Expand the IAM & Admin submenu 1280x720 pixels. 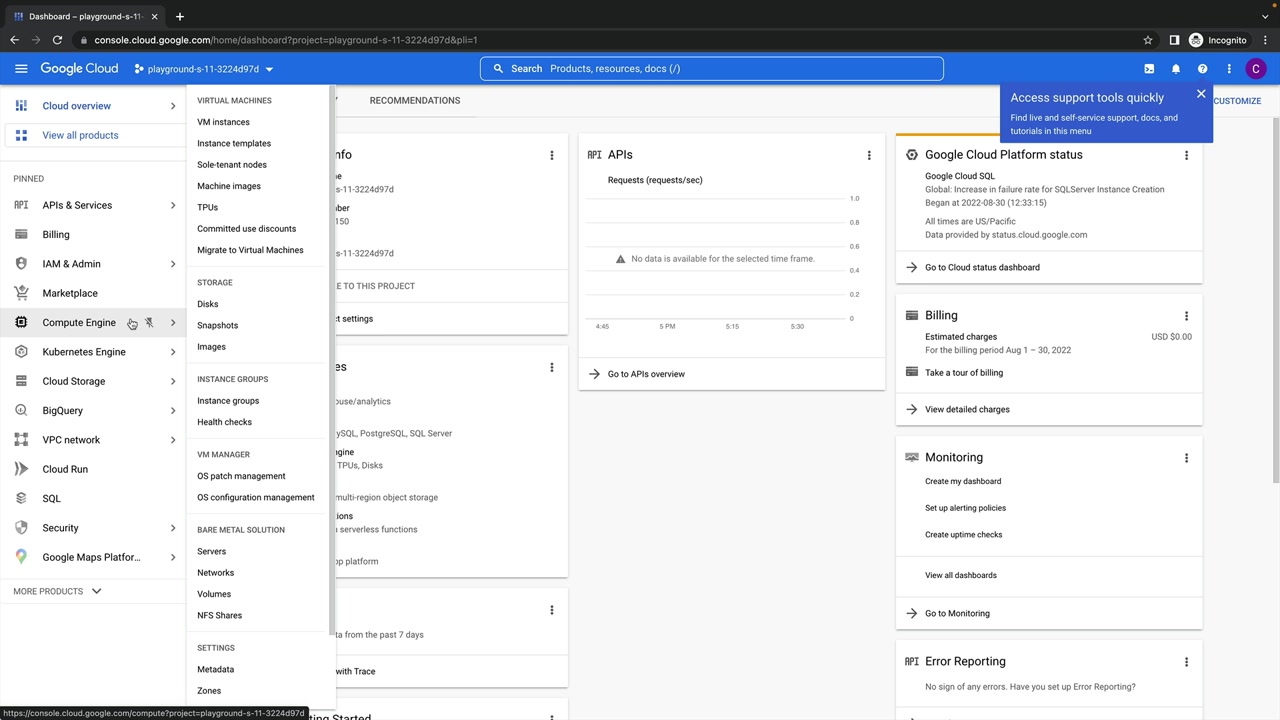[x=173, y=264]
